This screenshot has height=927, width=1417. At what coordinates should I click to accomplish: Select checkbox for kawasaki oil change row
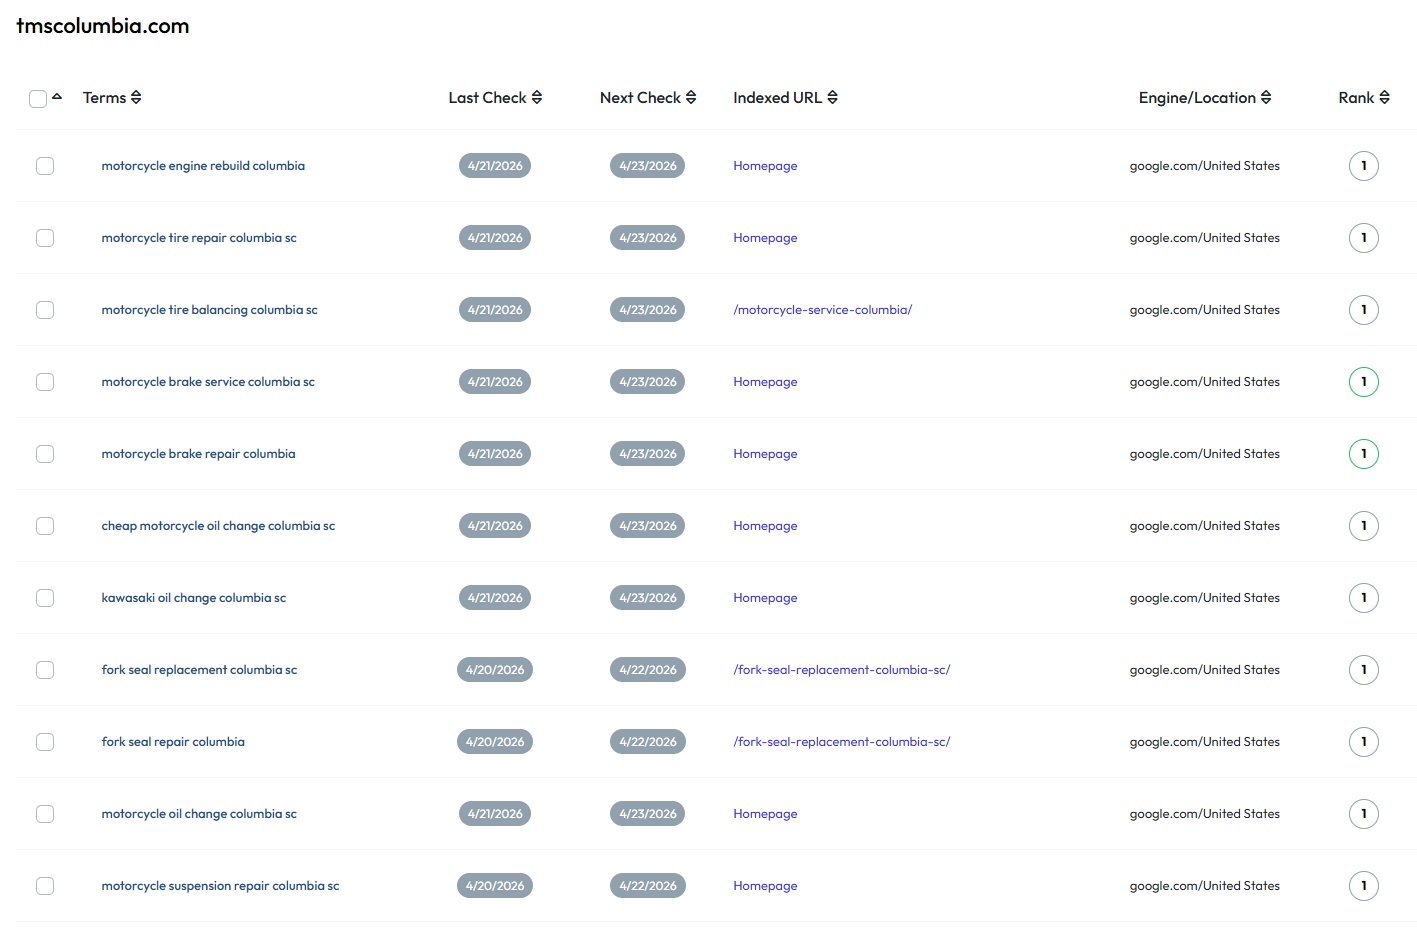pos(45,598)
